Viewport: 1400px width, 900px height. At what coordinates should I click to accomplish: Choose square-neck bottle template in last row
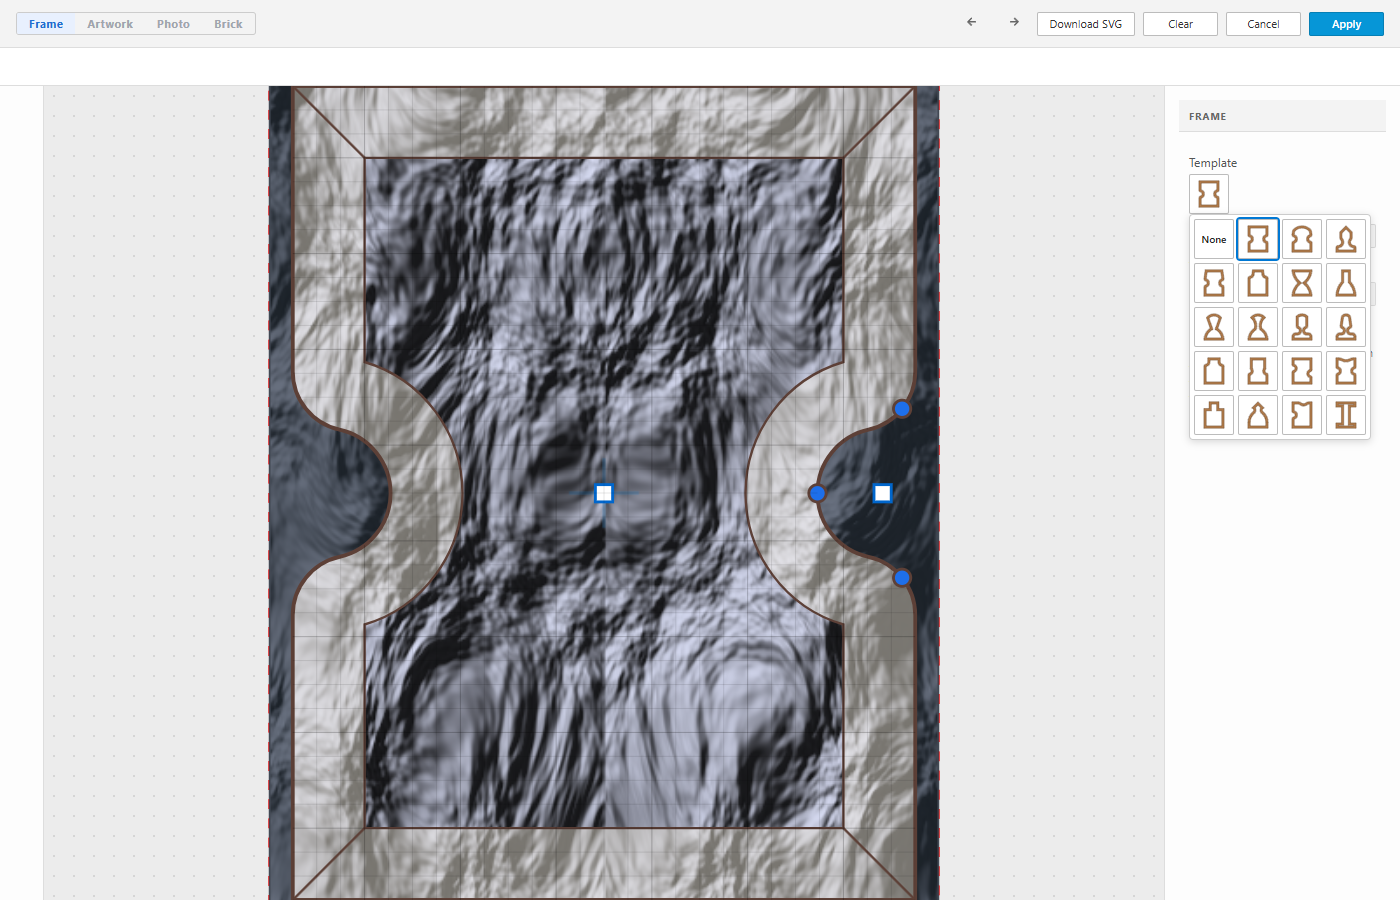[x=1214, y=415]
